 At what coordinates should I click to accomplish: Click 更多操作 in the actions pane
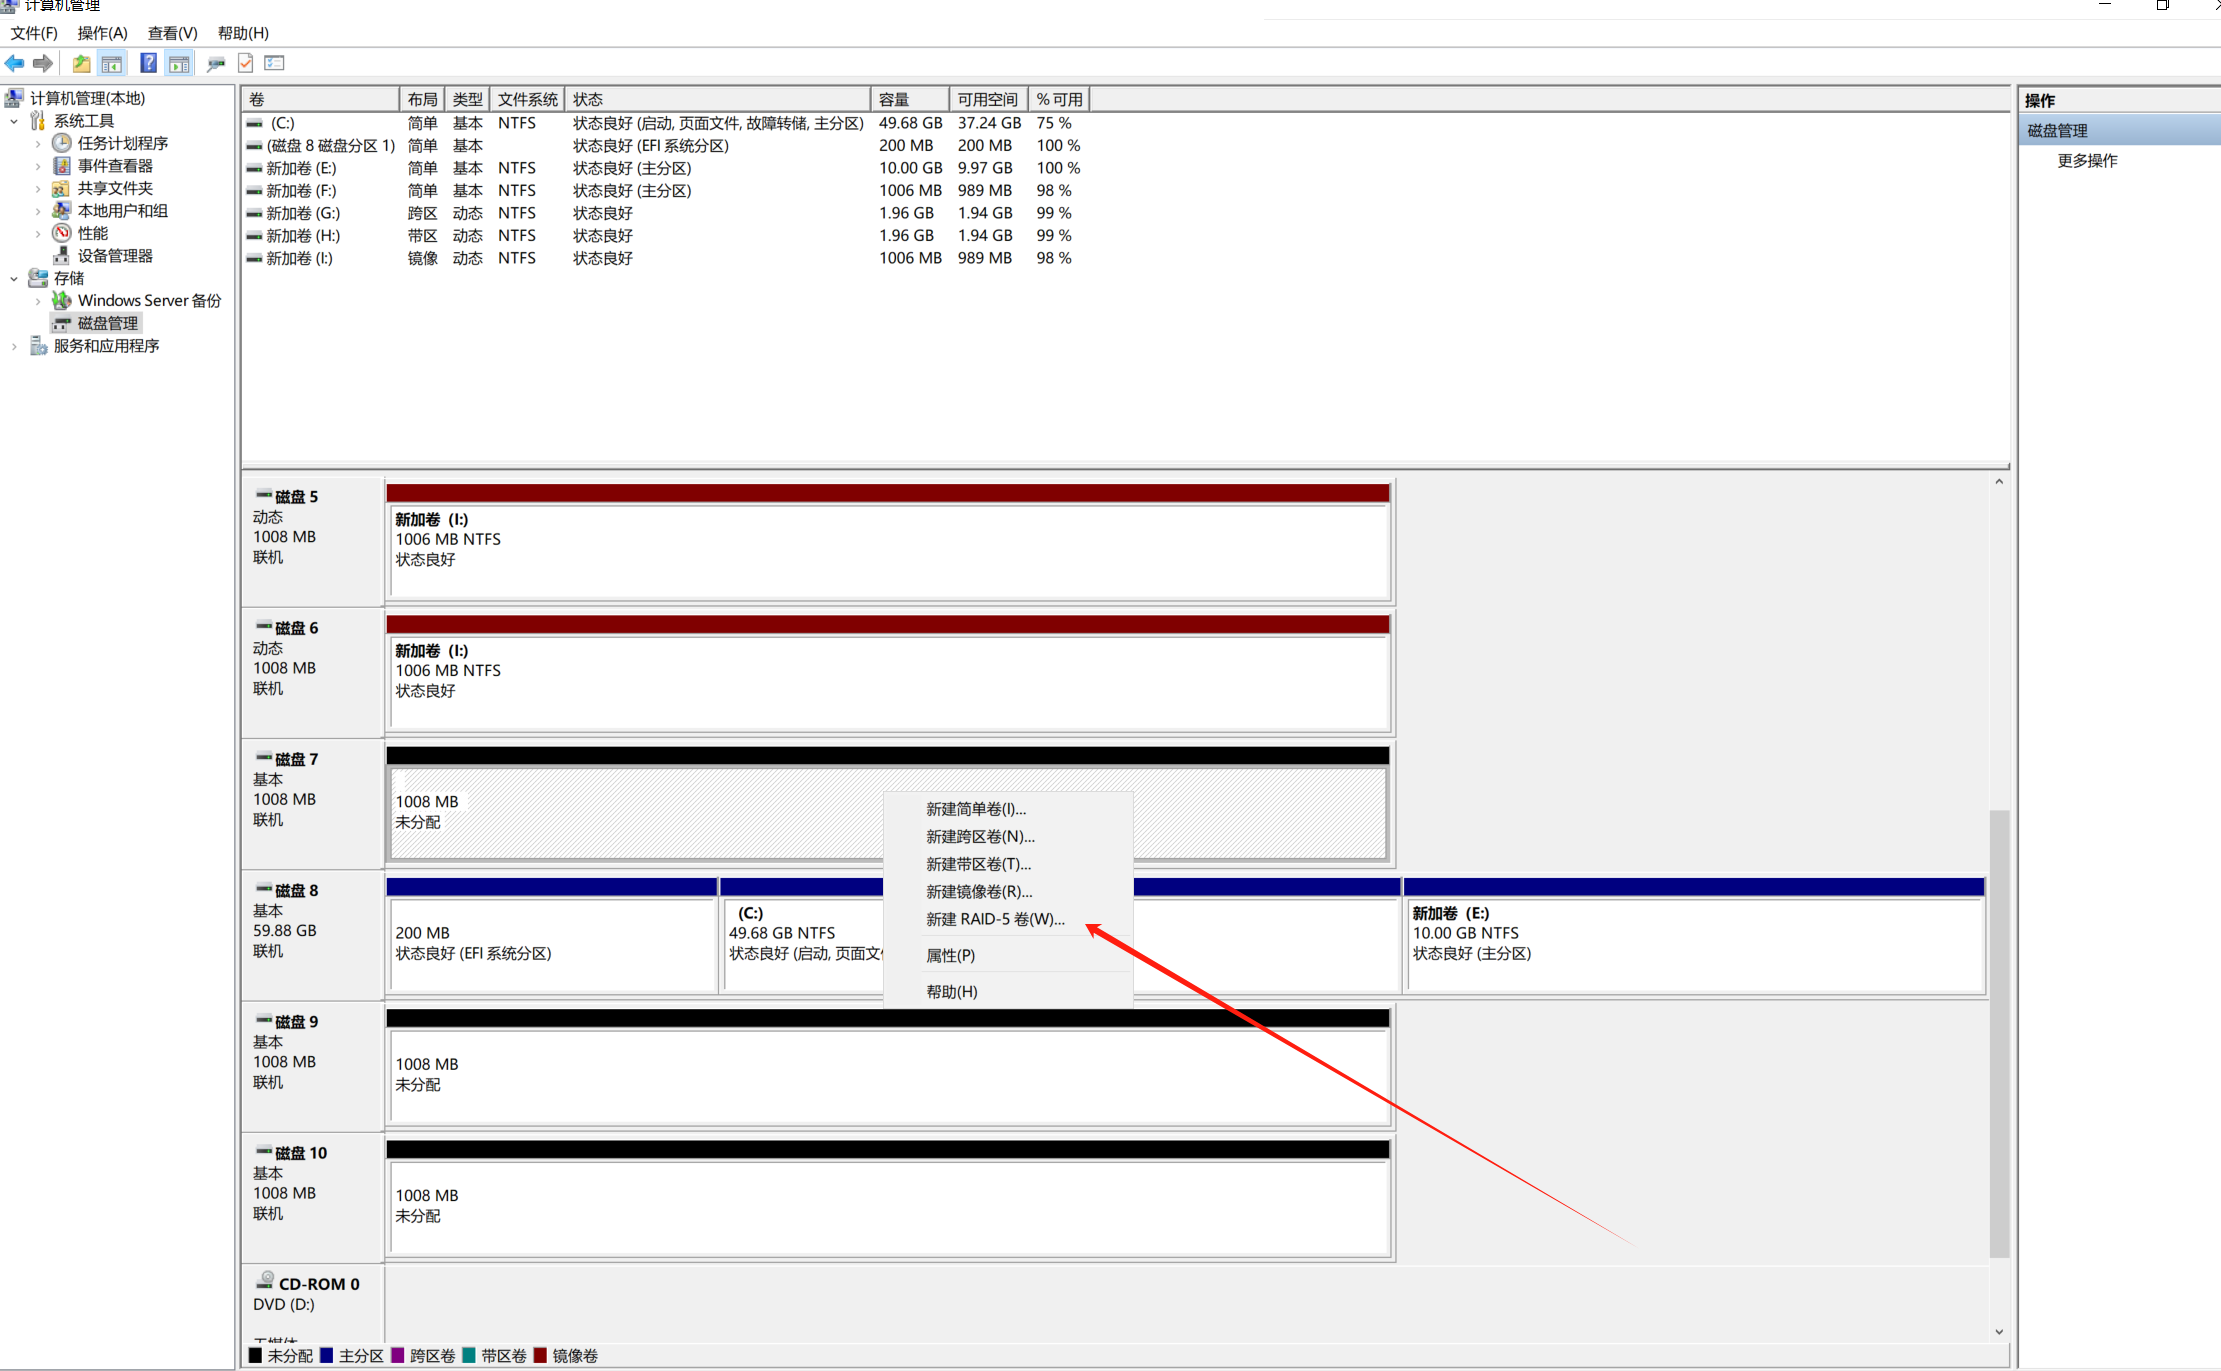[2087, 161]
